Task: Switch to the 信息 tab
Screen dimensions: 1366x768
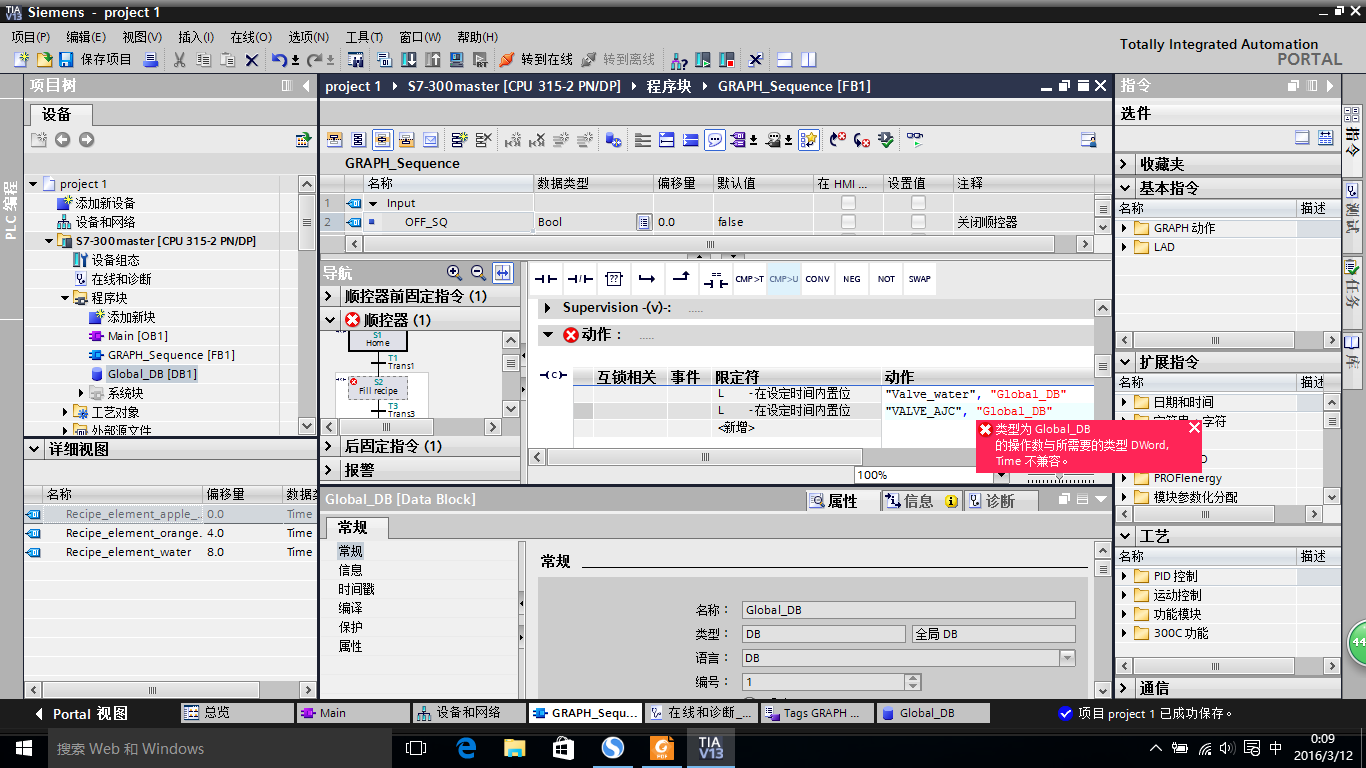Action: 920,501
